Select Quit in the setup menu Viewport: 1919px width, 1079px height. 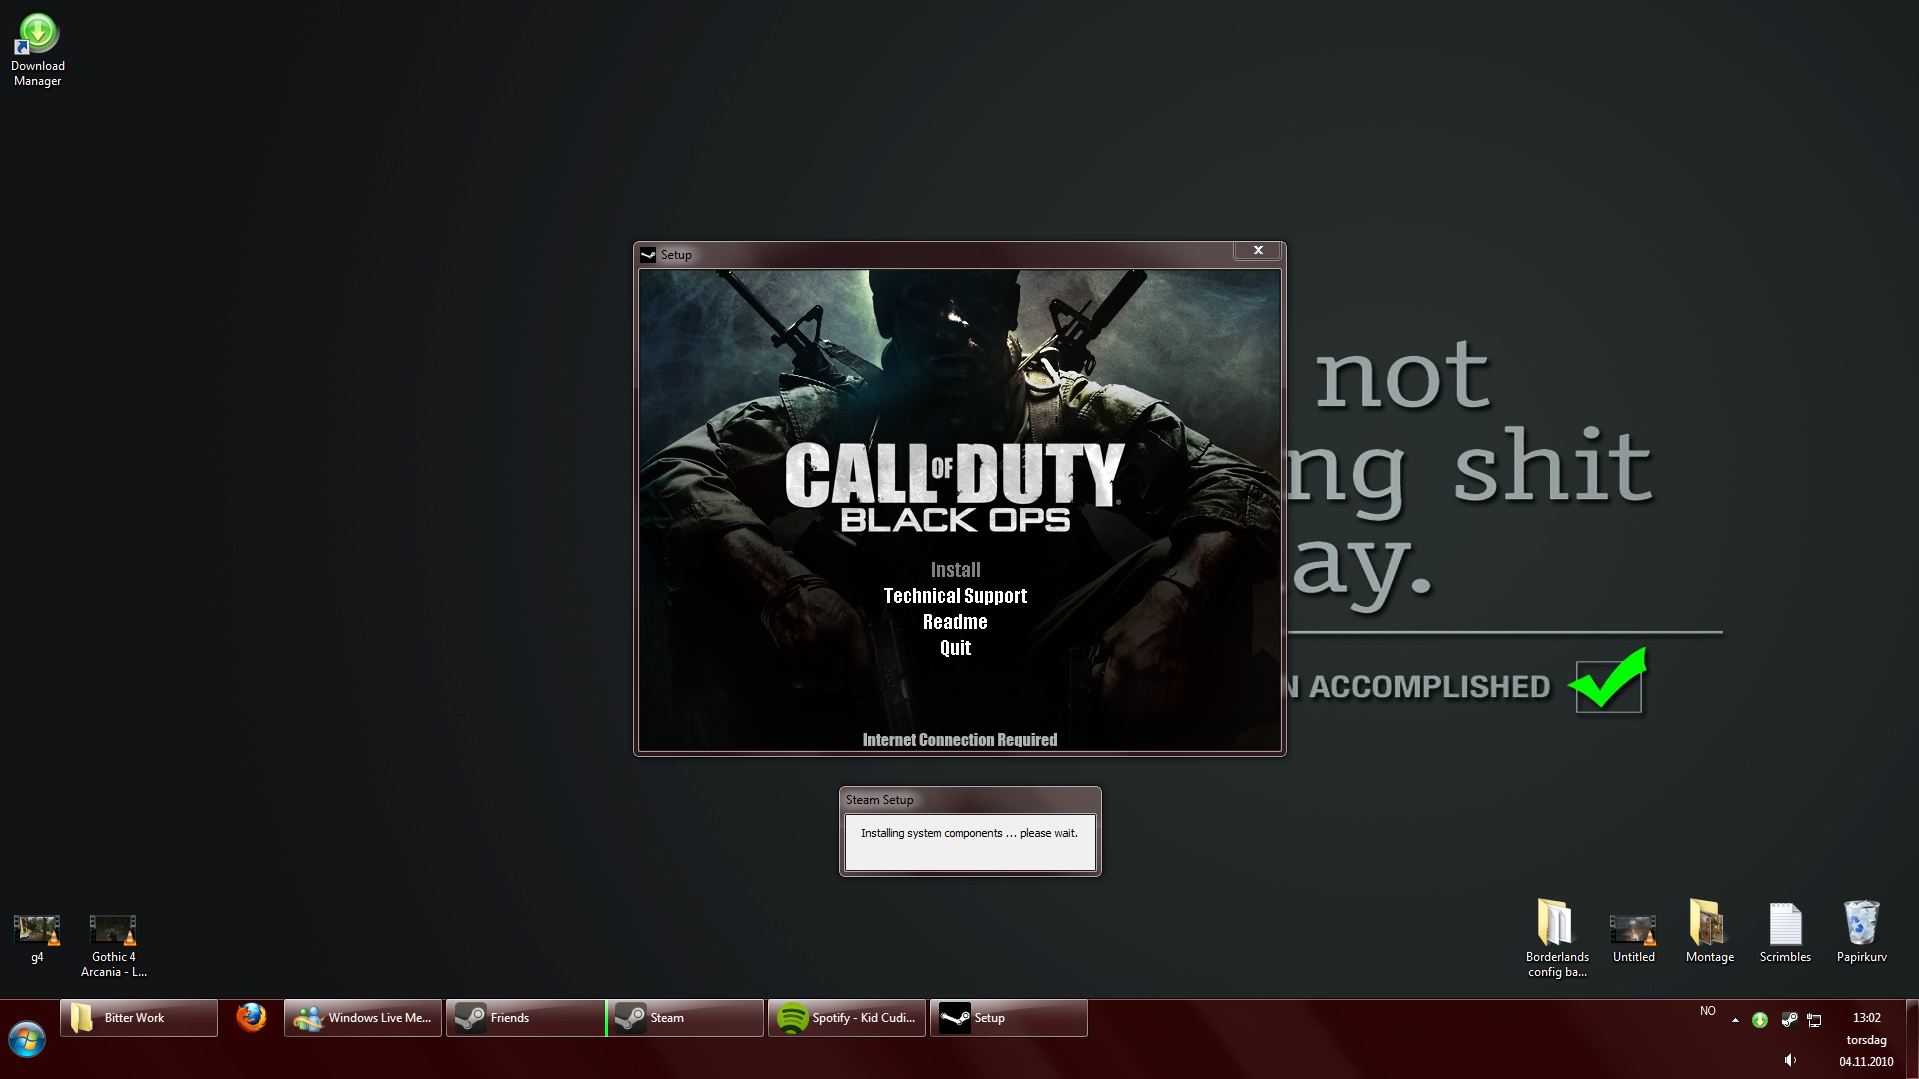click(955, 648)
